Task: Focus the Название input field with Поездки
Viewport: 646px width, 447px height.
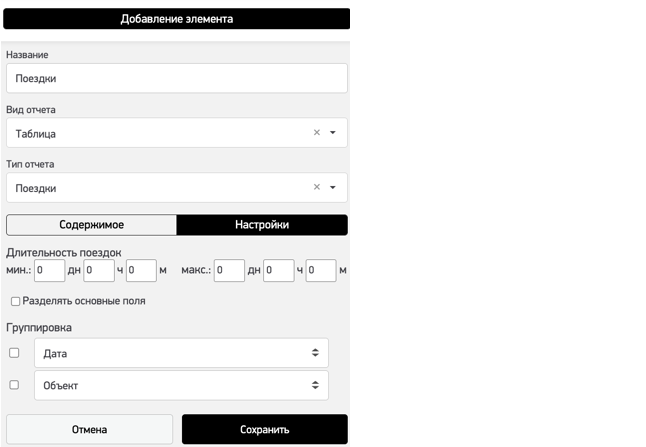Action: pos(177,78)
